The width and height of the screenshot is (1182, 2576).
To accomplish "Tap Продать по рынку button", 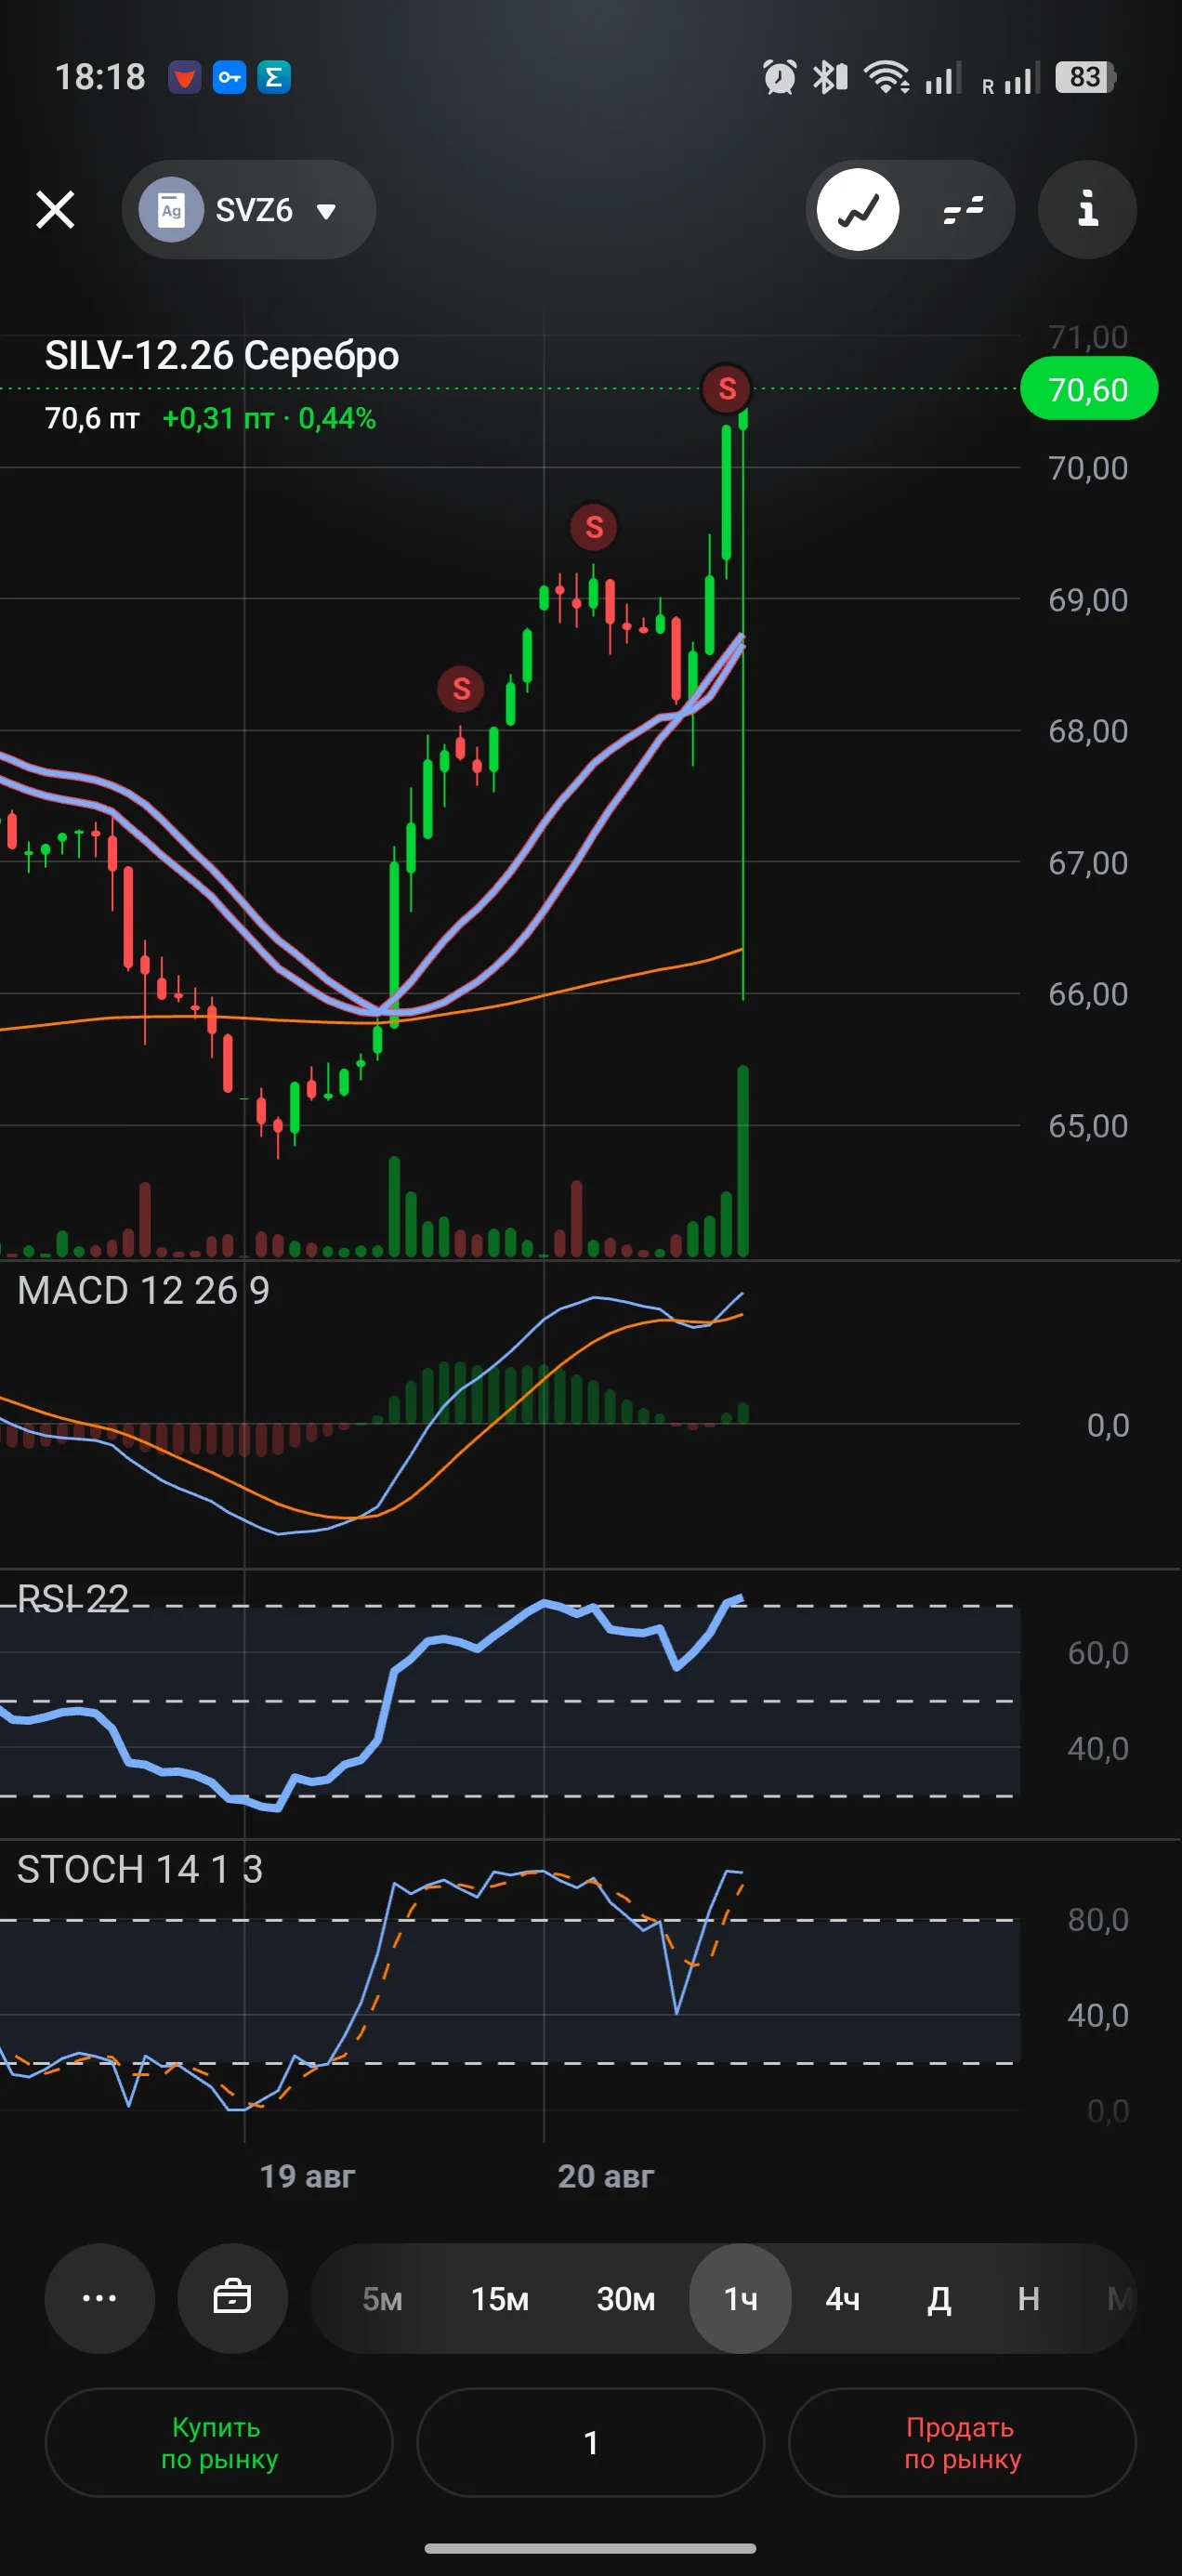I will pyautogui.click(x=962, y=2442).
